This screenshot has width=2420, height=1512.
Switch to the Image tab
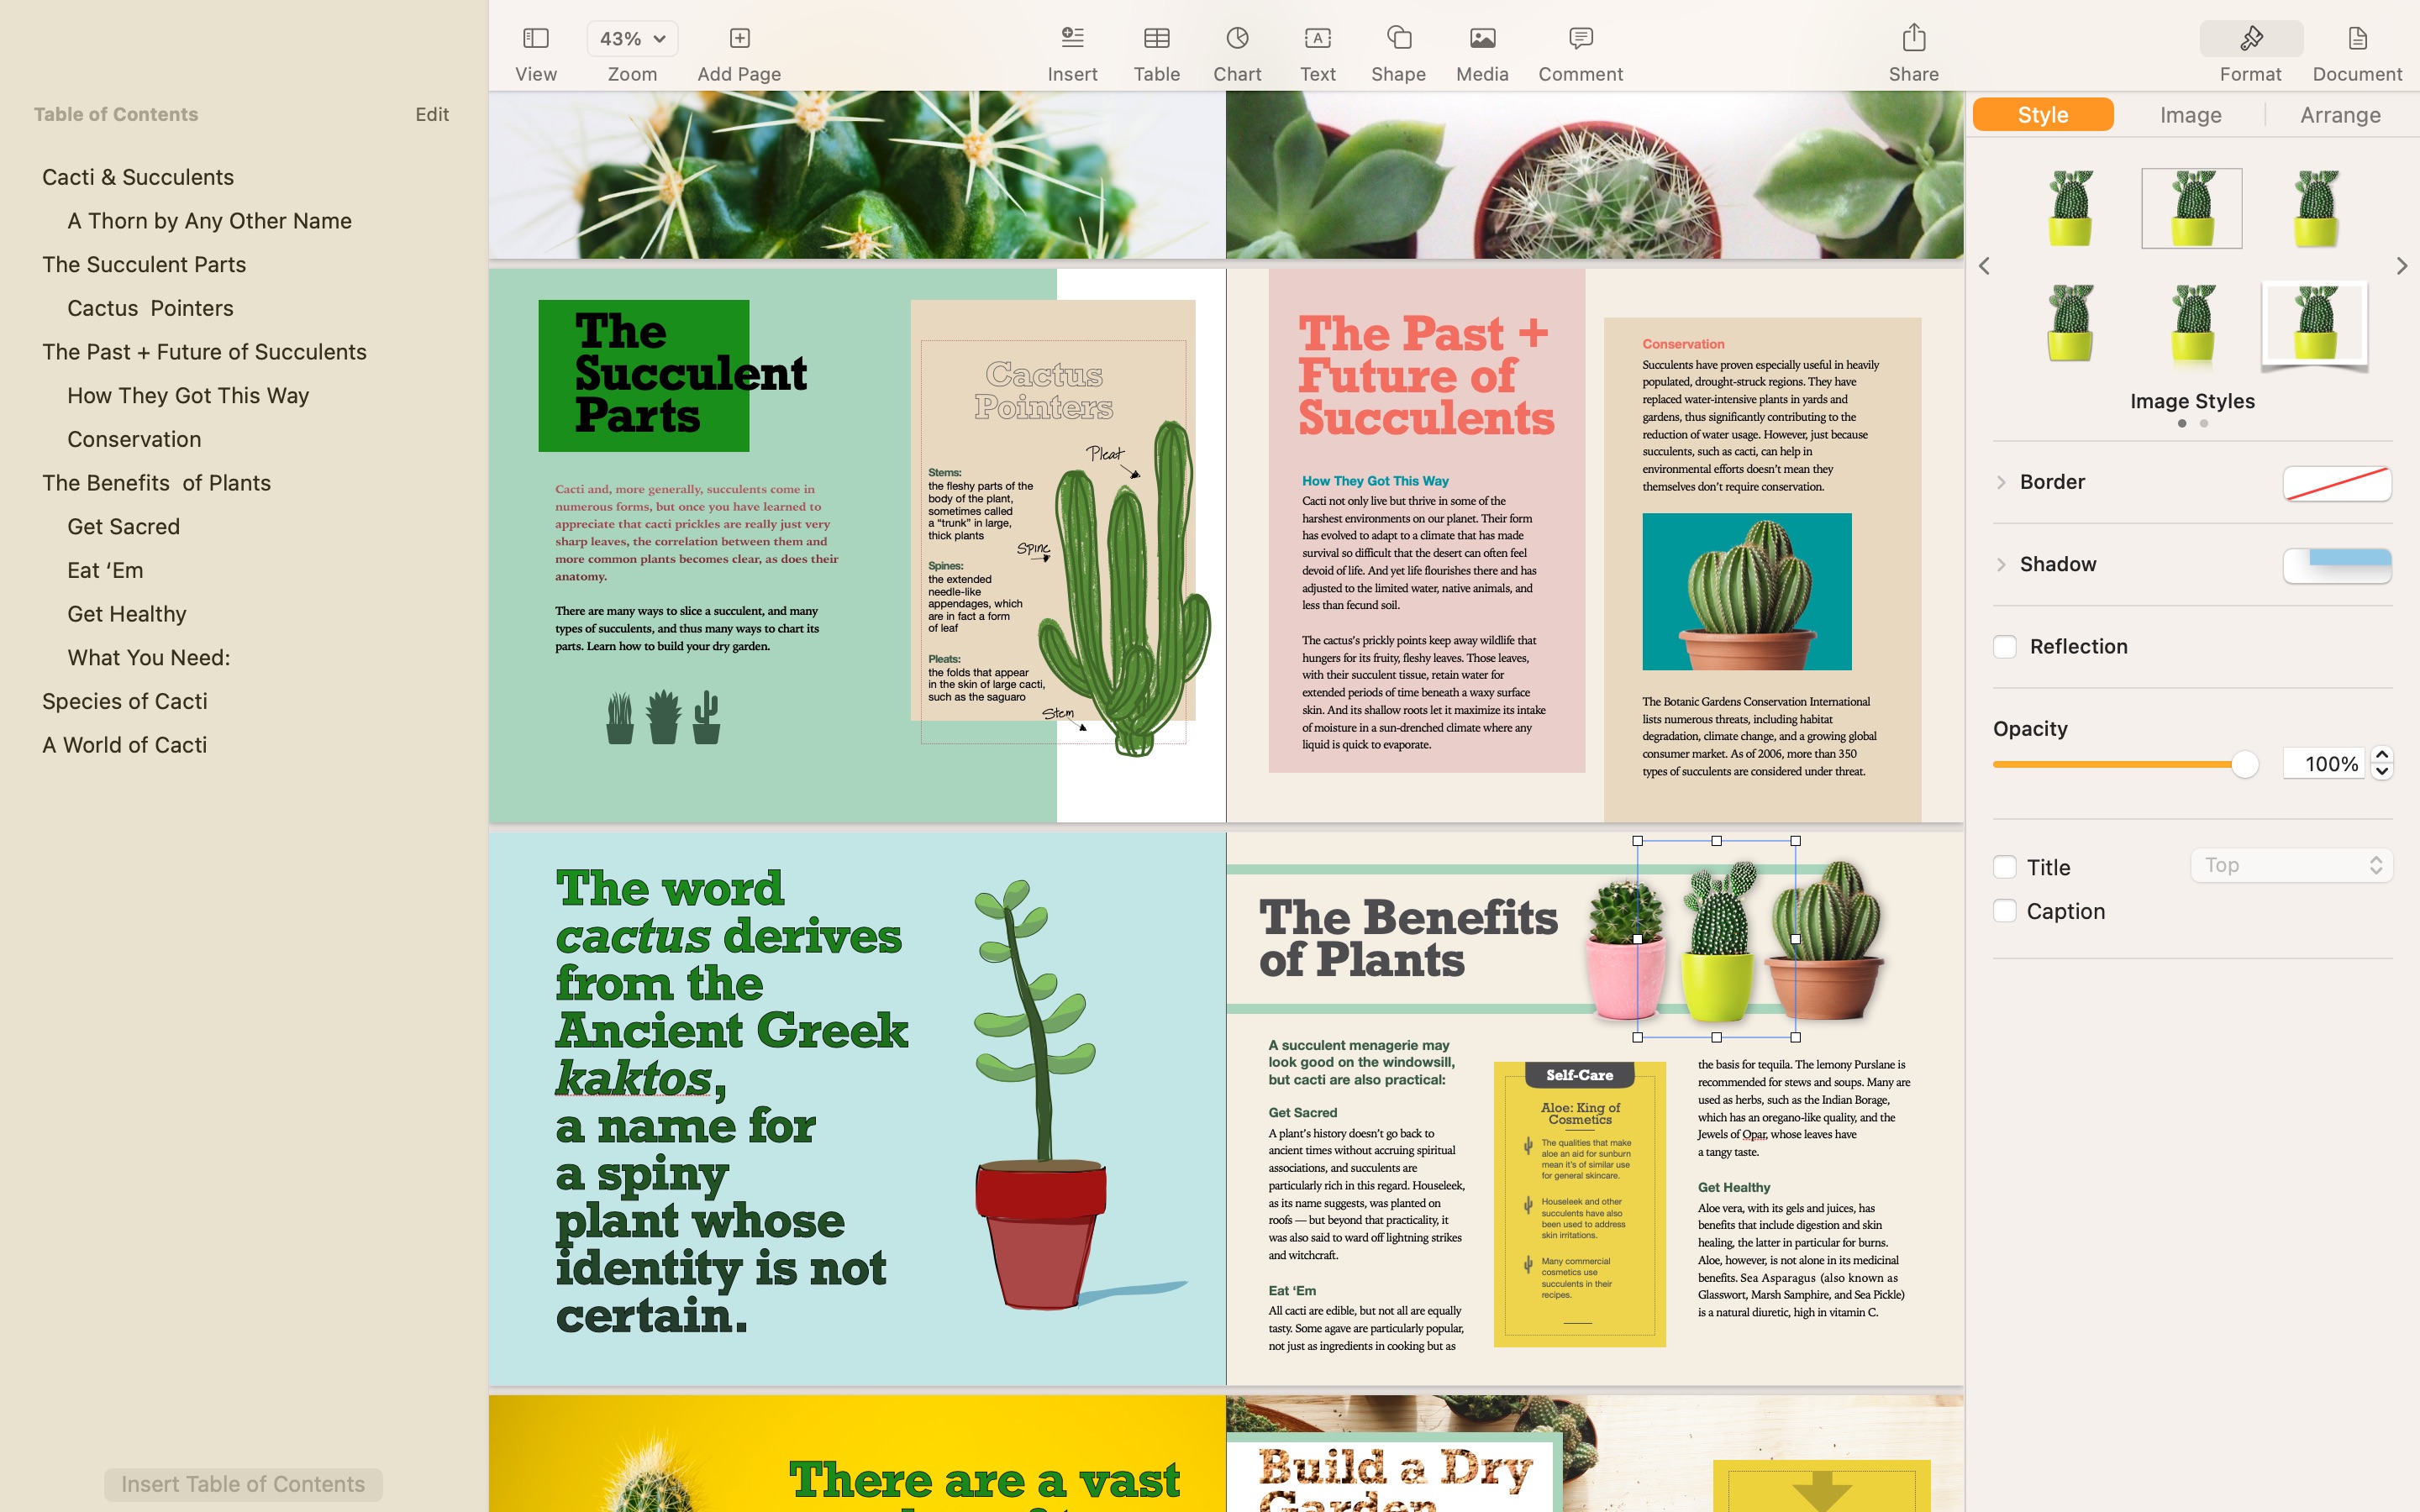coord(2191,115)
